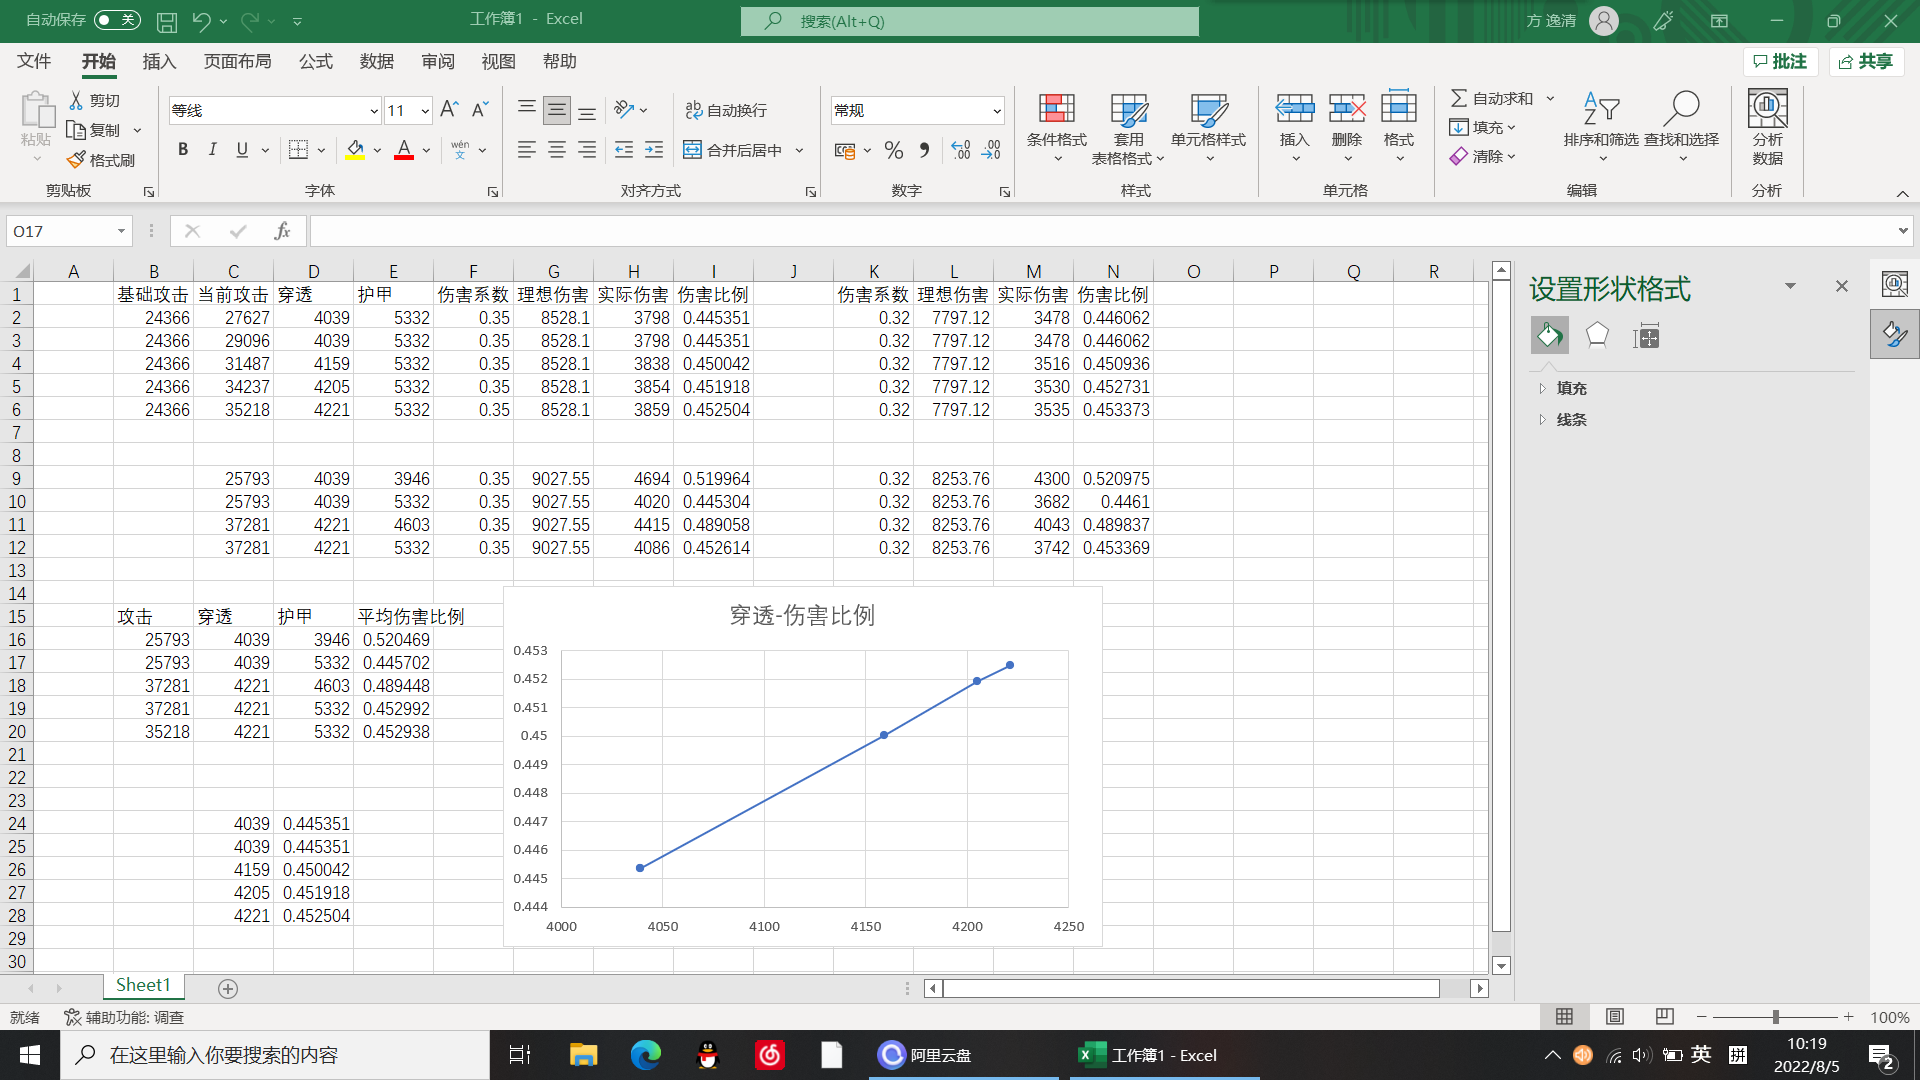Click the Share (共享) button

[x=1866, y=61]
